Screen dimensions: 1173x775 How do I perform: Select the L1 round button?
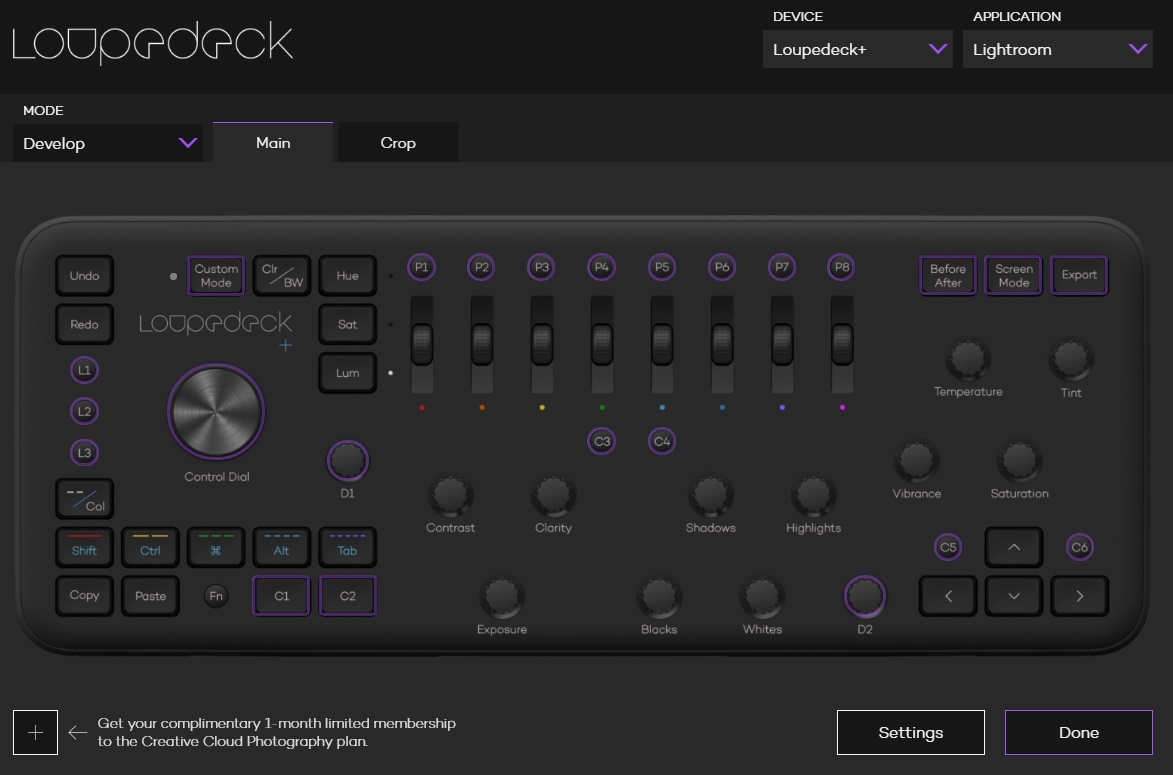[x=85, y=370]
